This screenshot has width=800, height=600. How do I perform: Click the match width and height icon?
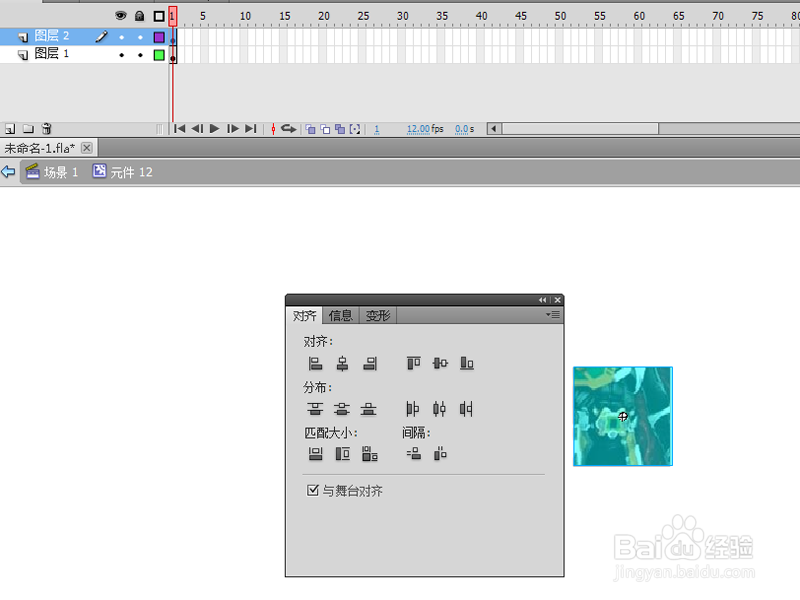[x=370, y=454]
